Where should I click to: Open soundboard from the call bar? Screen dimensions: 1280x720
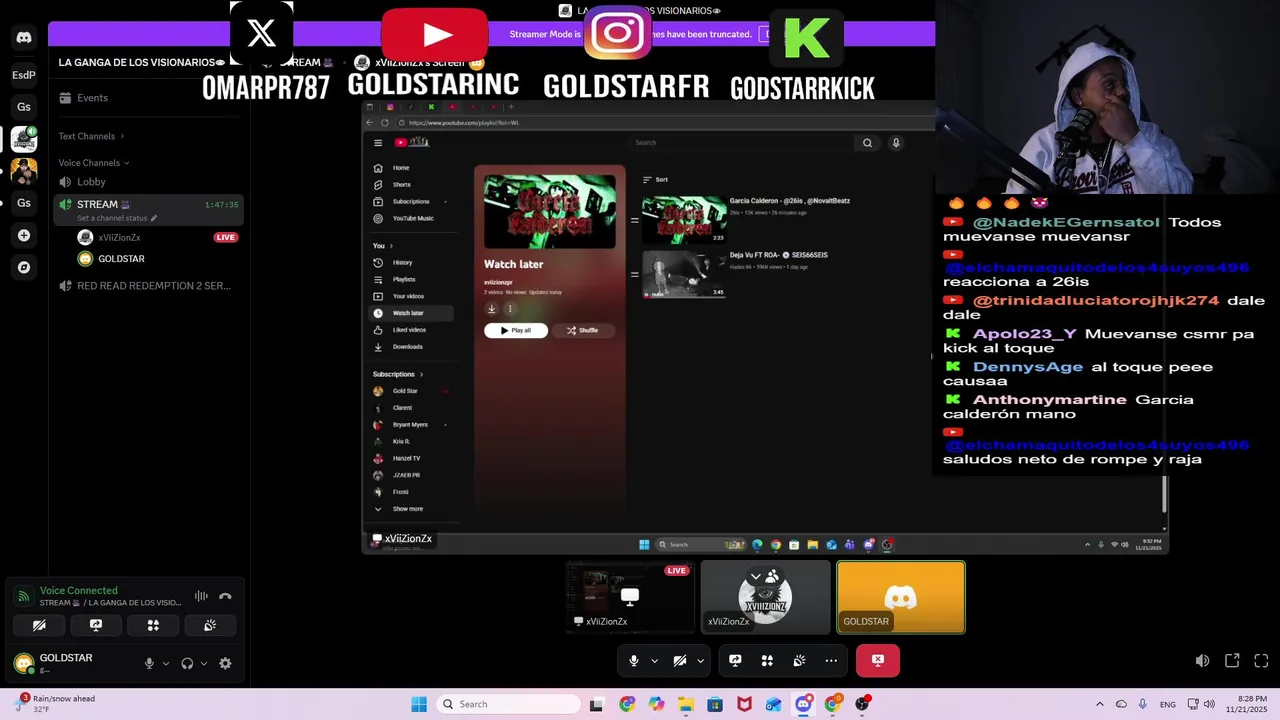[799, 660]
